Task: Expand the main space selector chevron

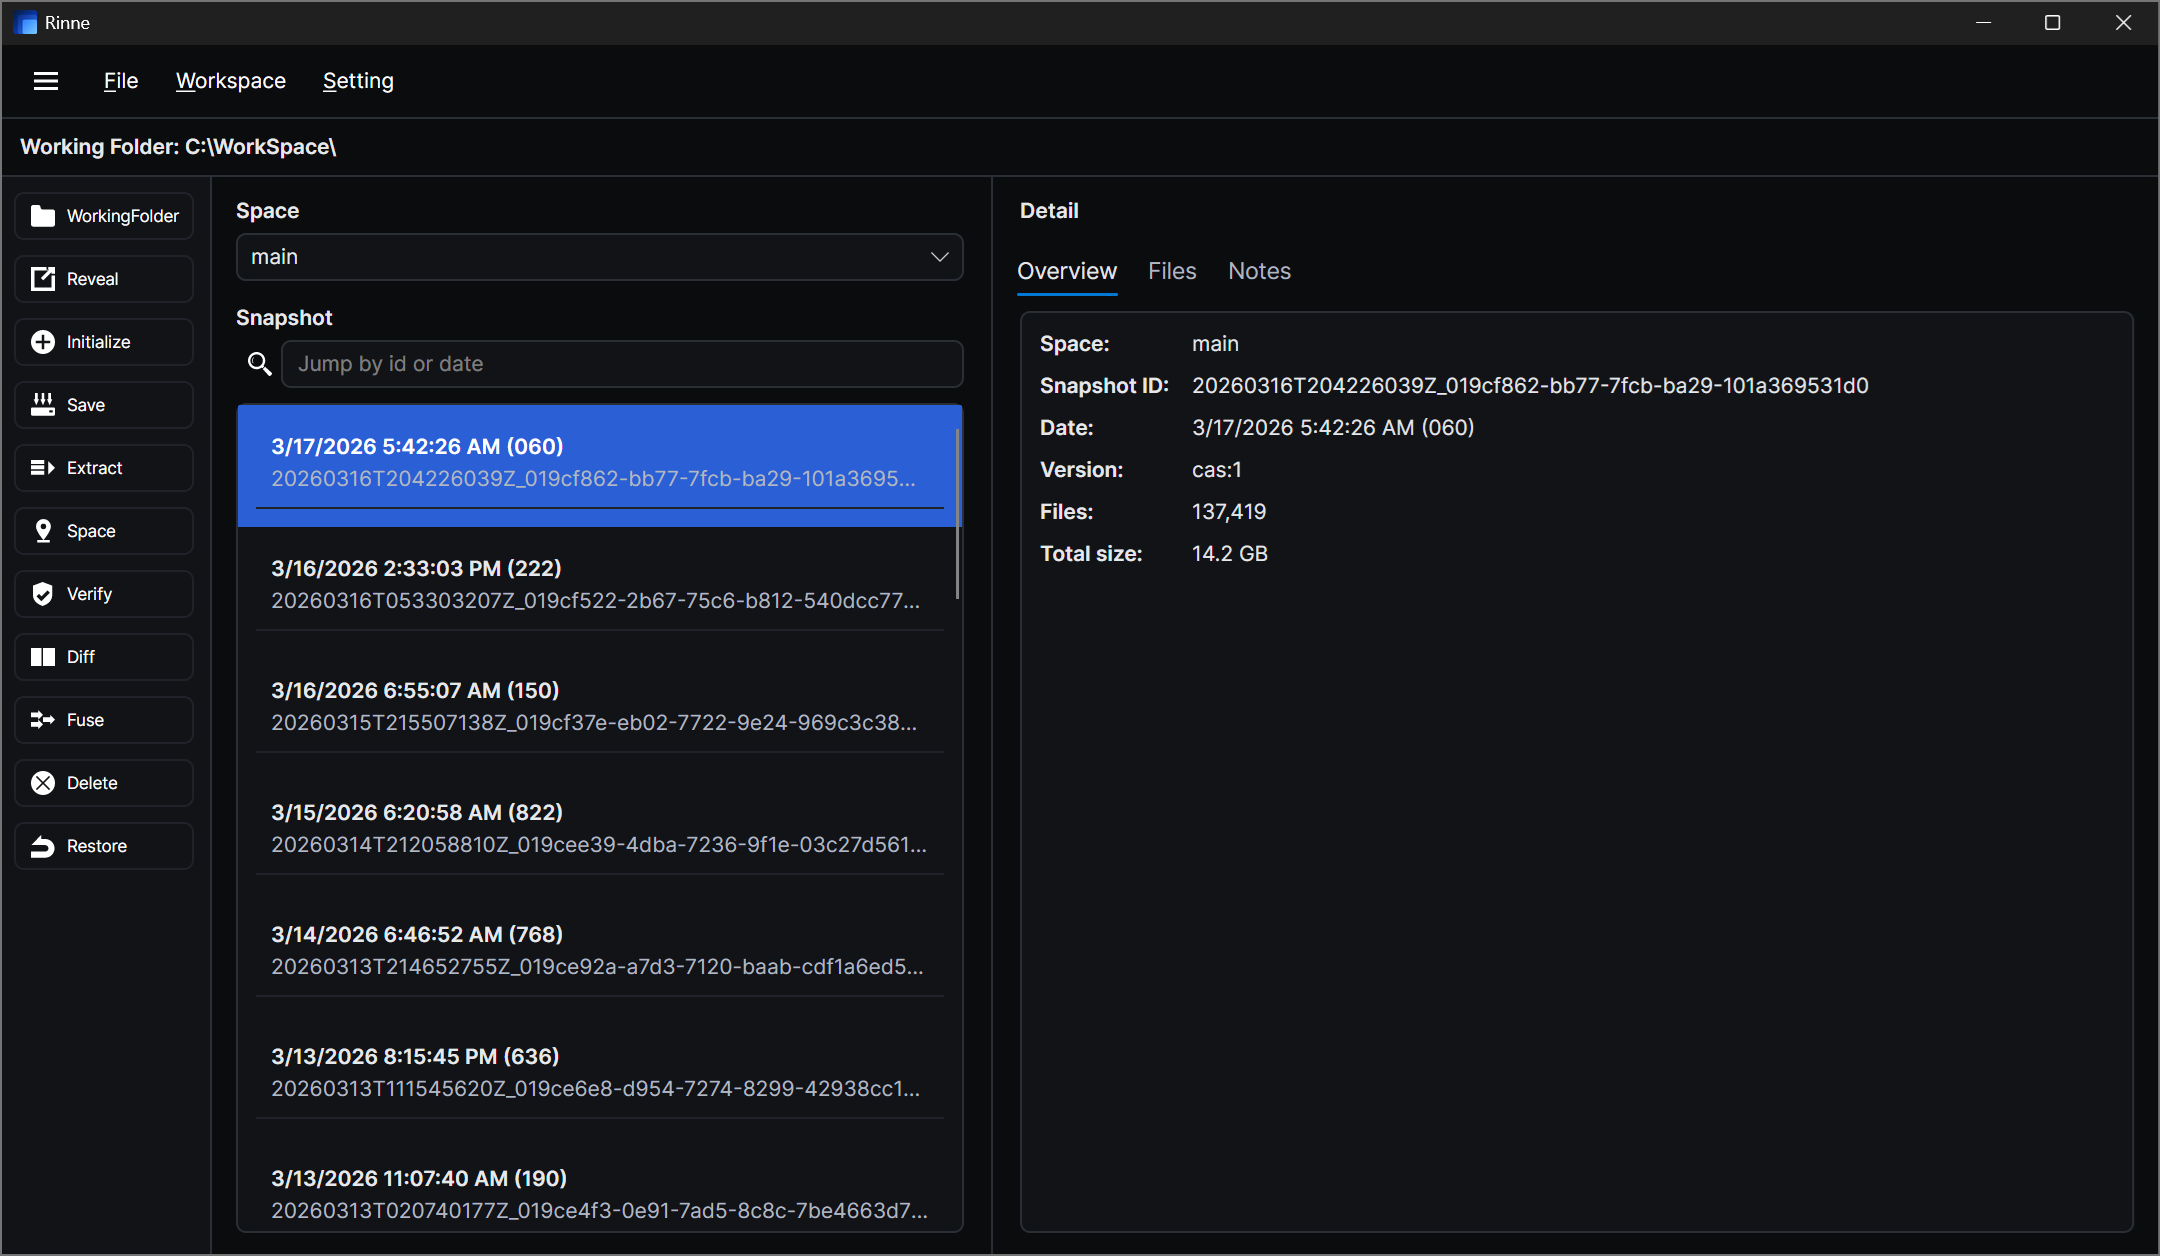Action: (x=938, y=257)
